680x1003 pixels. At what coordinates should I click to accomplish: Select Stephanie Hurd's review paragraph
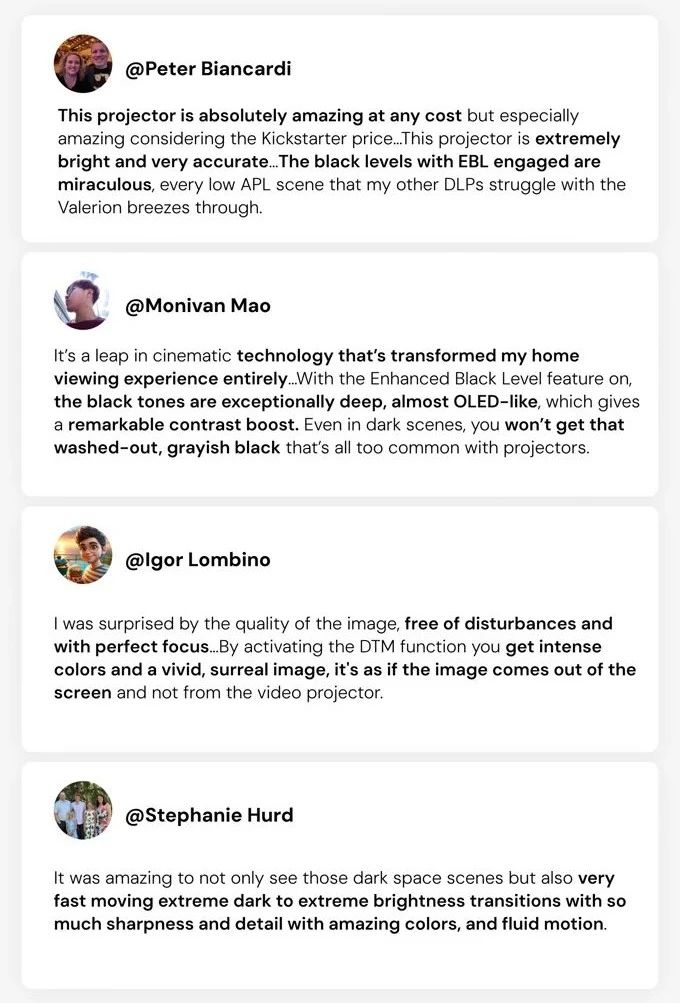340,901
